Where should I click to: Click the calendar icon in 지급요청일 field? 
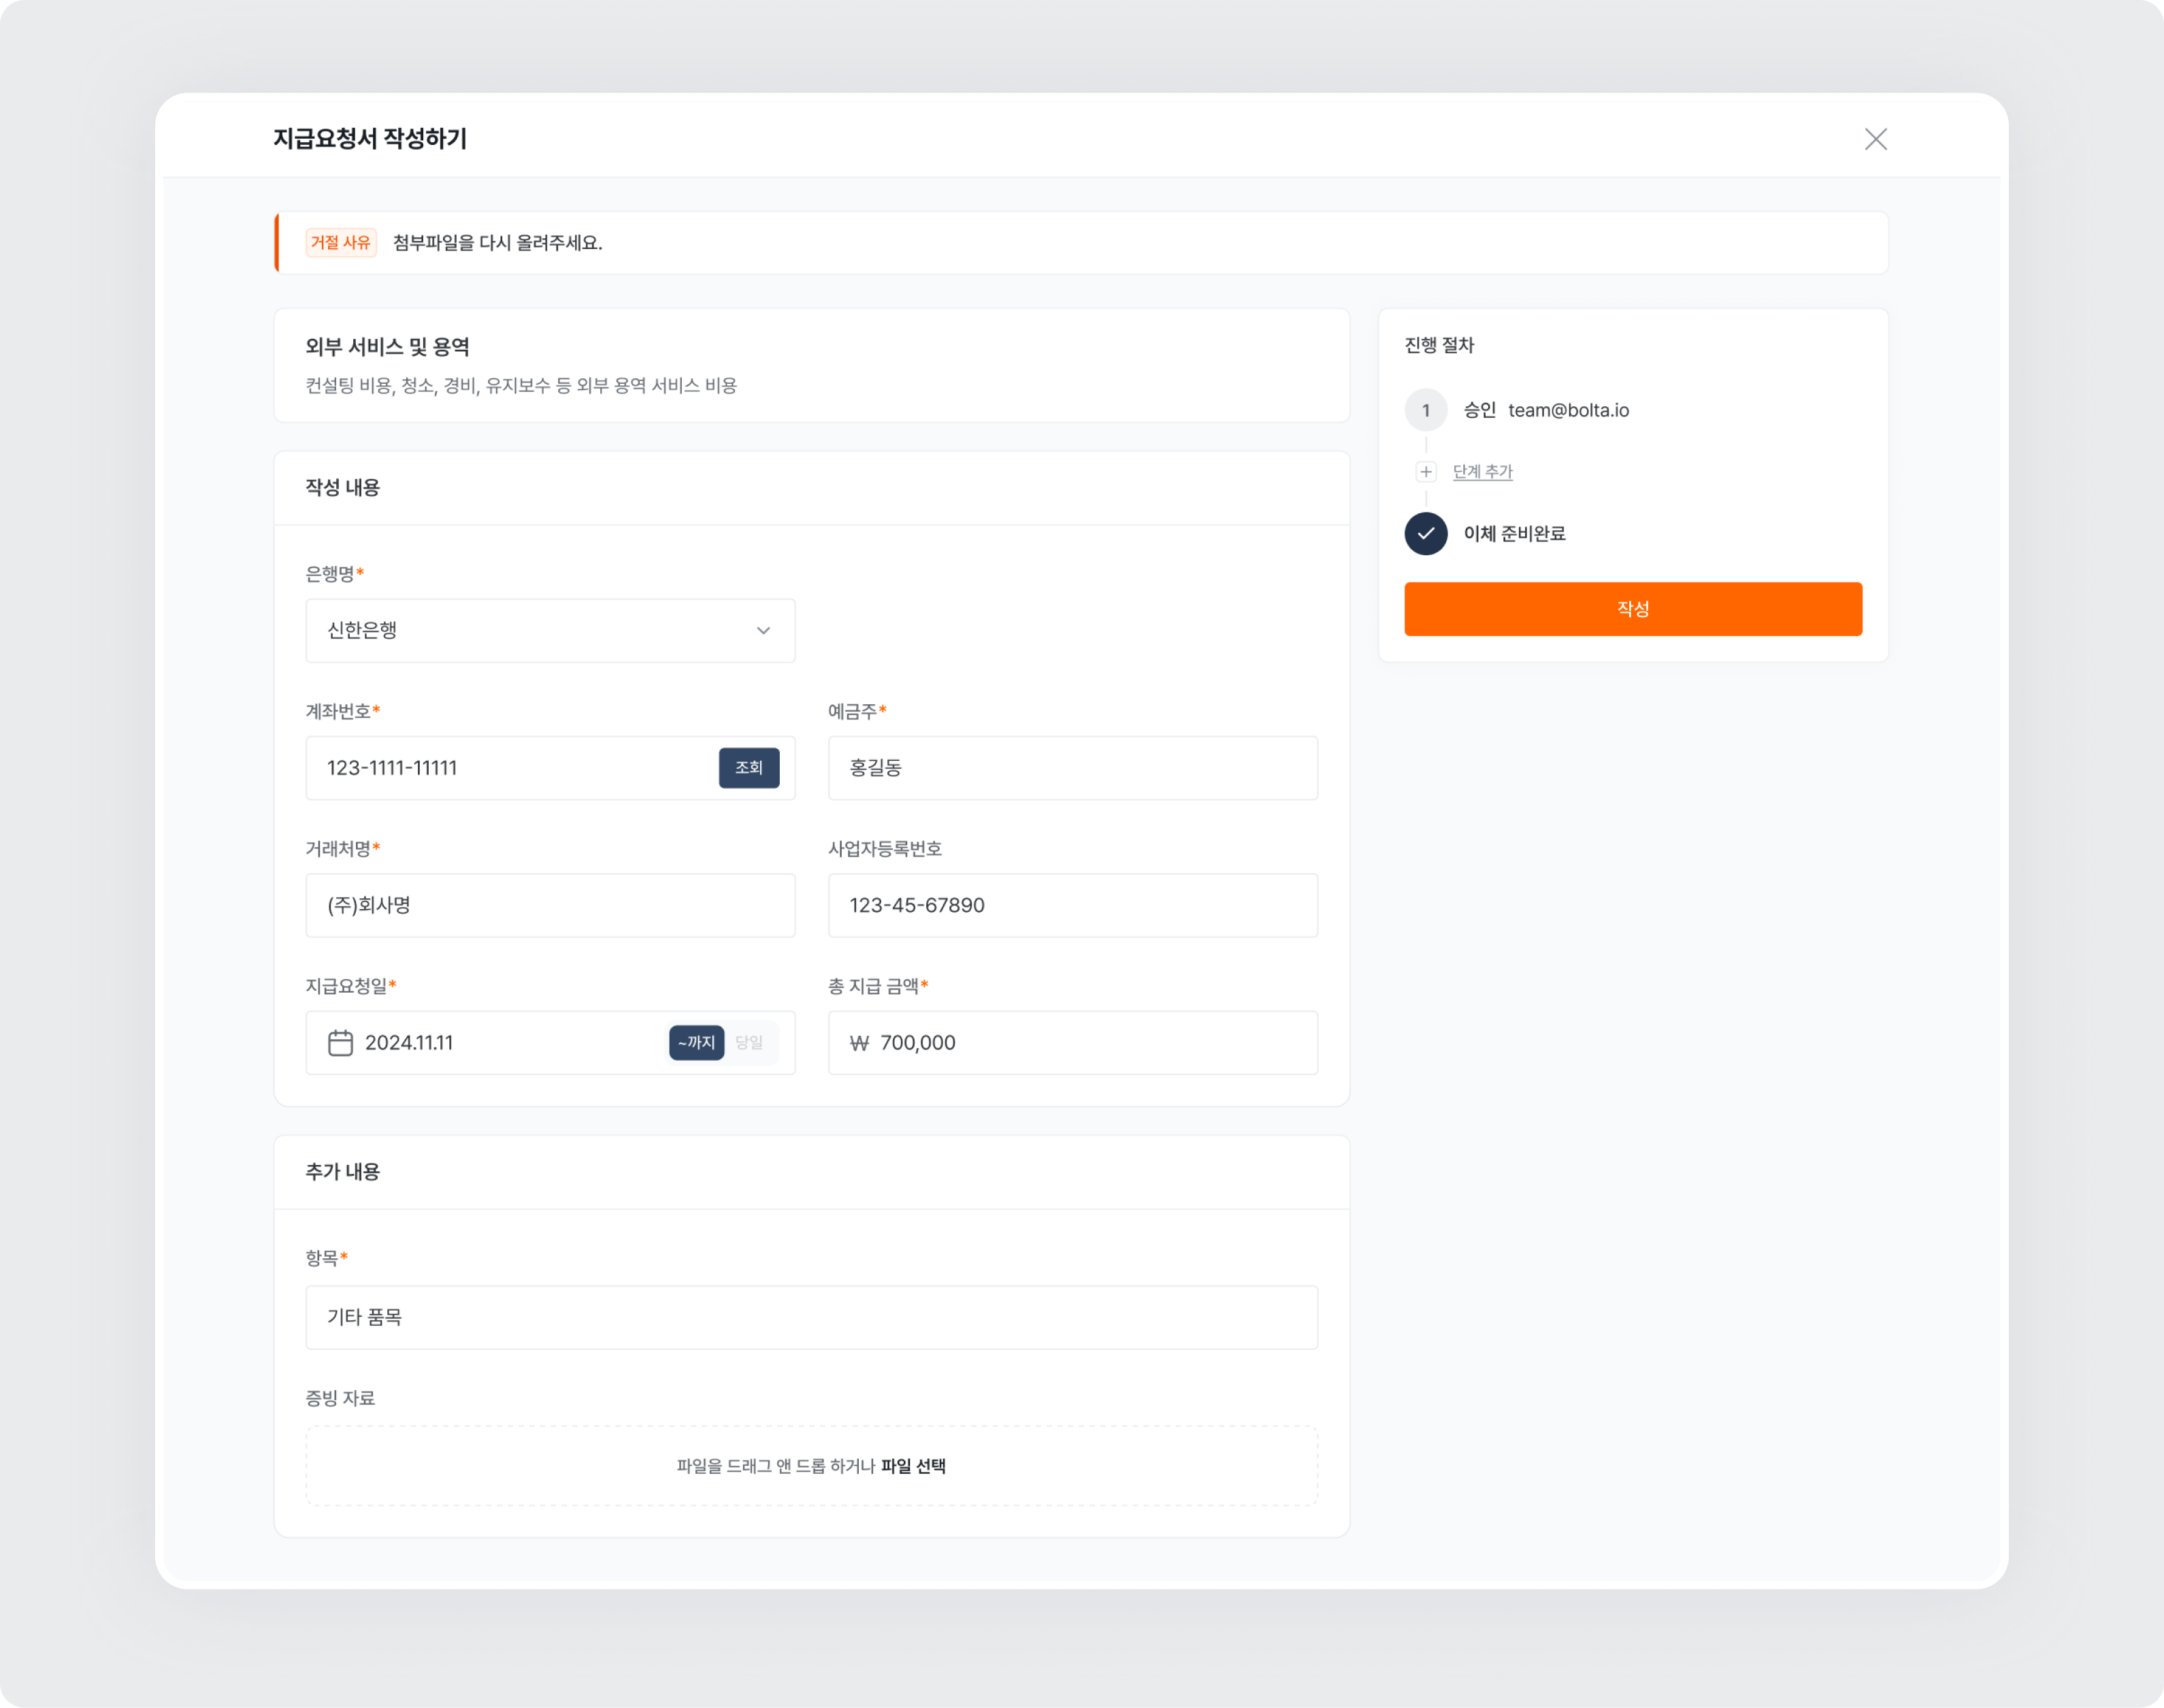pos(340,1042)
